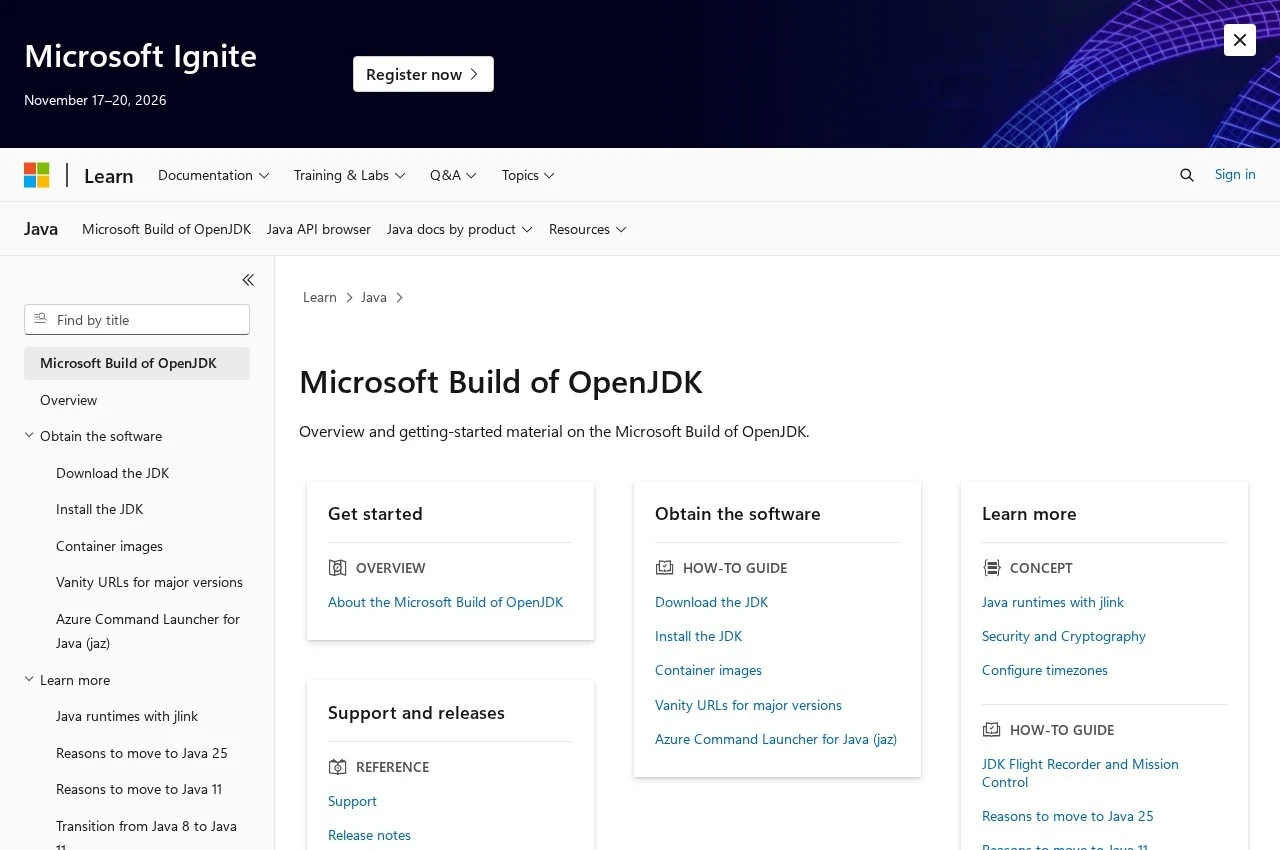The image size is (1280, 850).
Task: Open the search magnifier icon
Action: tap(1187, 175)
